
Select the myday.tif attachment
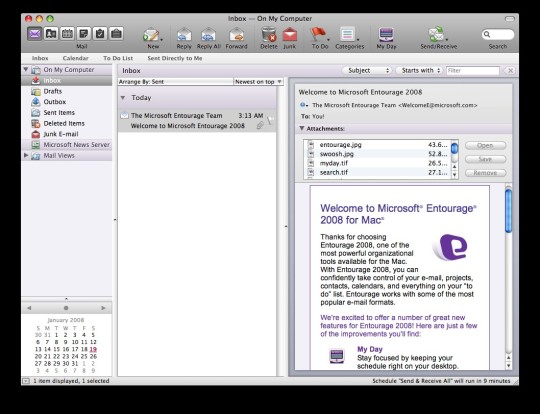377,163
